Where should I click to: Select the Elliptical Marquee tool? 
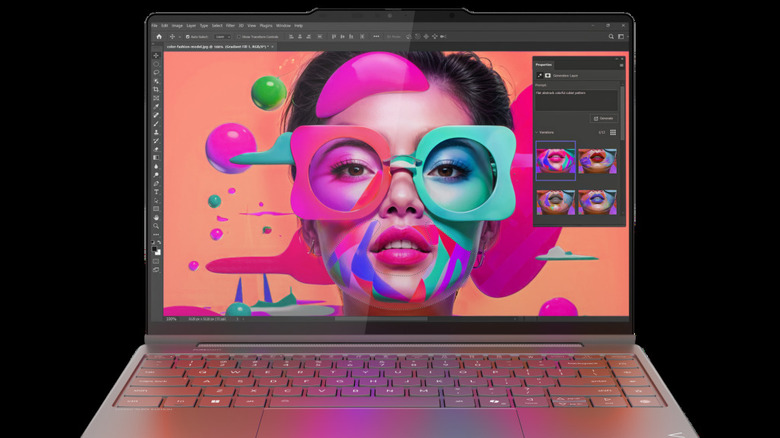[x=156, y=64]
